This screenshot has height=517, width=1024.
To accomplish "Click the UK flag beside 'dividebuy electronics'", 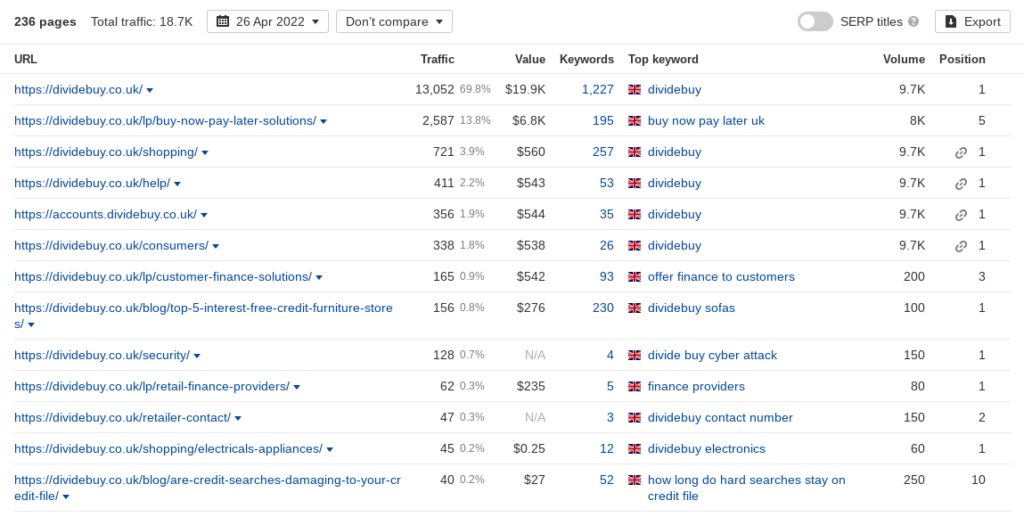I will pos(634,449).
